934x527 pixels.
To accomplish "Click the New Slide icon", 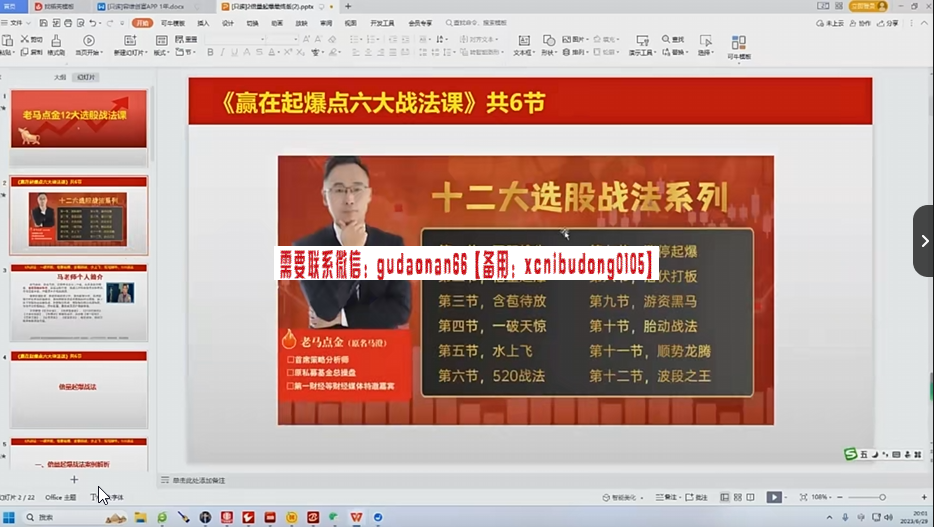I will tap(130, 40).
